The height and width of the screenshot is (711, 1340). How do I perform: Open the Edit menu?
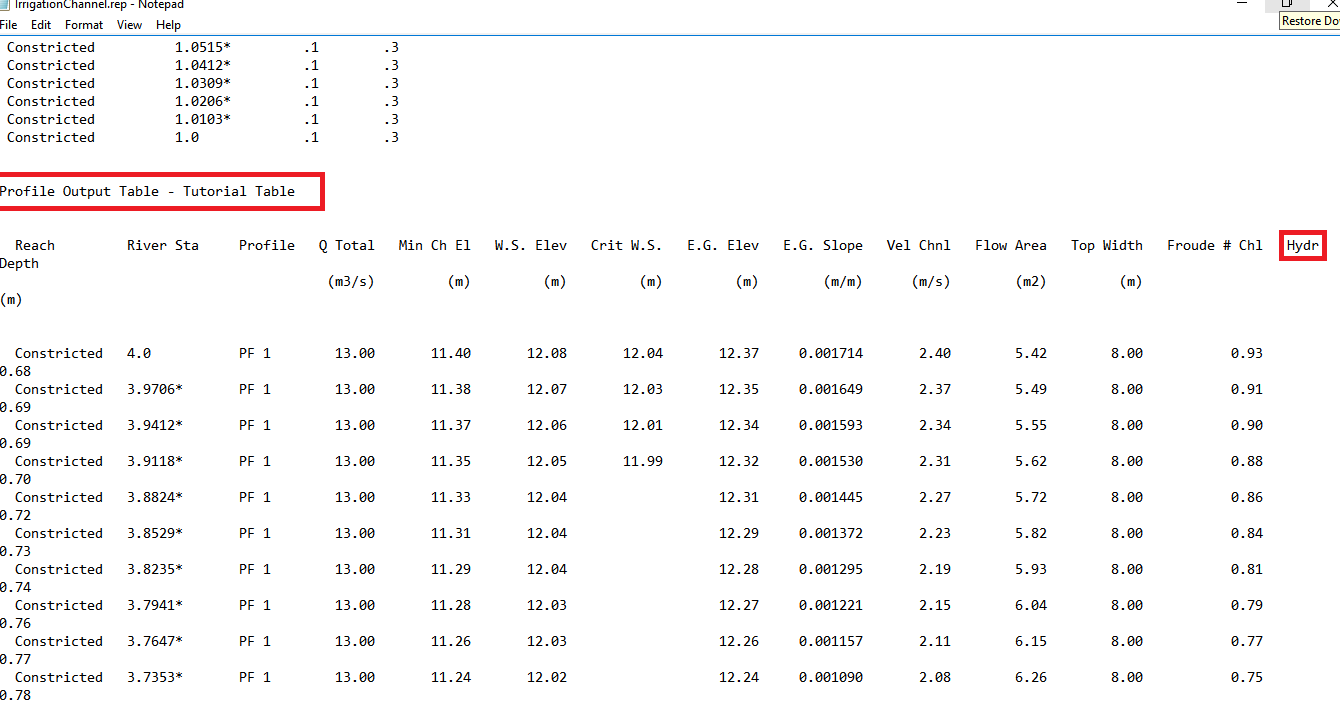(x=41, y=25)
